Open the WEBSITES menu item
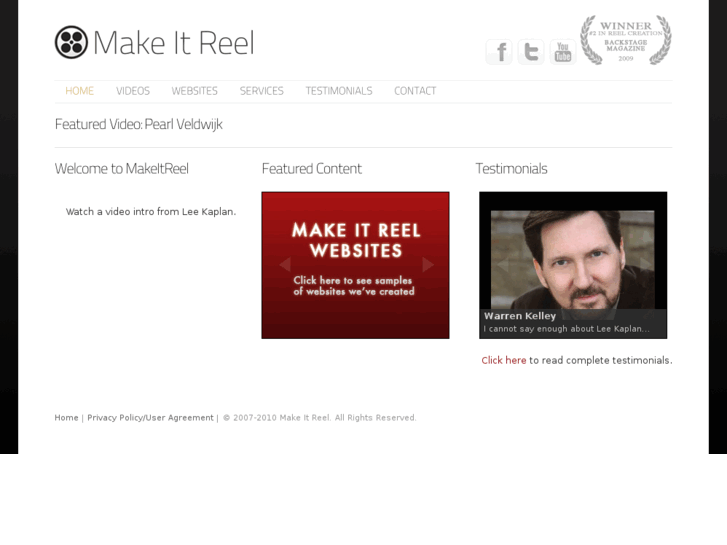Viewport: 727px width, 545px height. point(194,91)
